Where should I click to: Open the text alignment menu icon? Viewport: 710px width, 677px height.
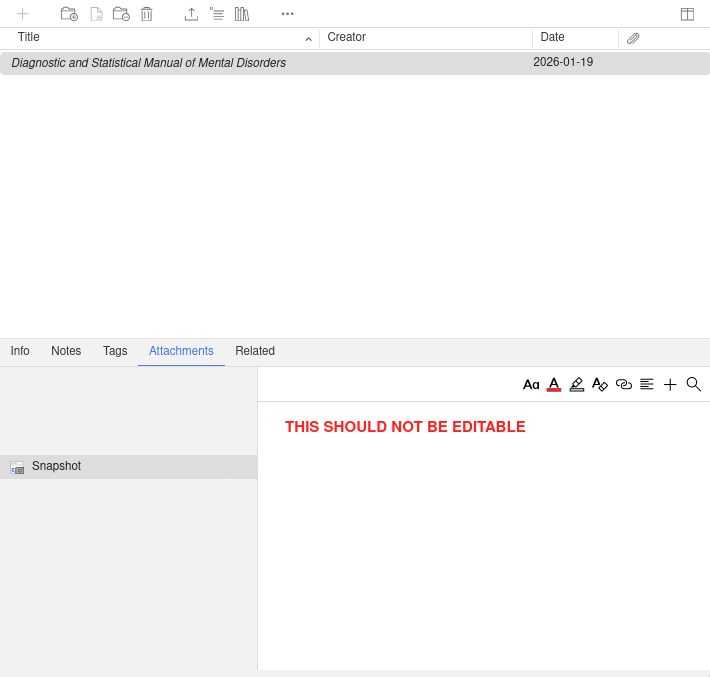(647, 384)
